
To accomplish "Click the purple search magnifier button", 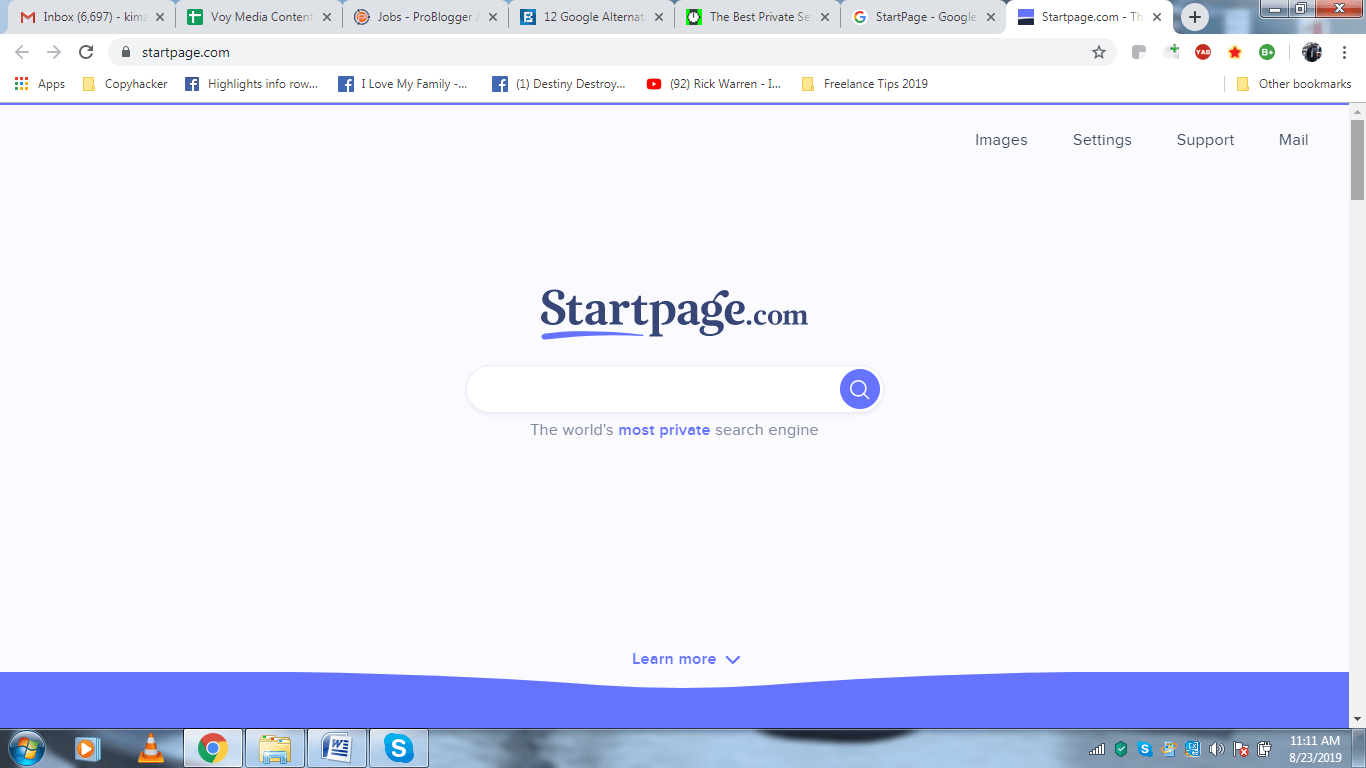I will point(860,389).
